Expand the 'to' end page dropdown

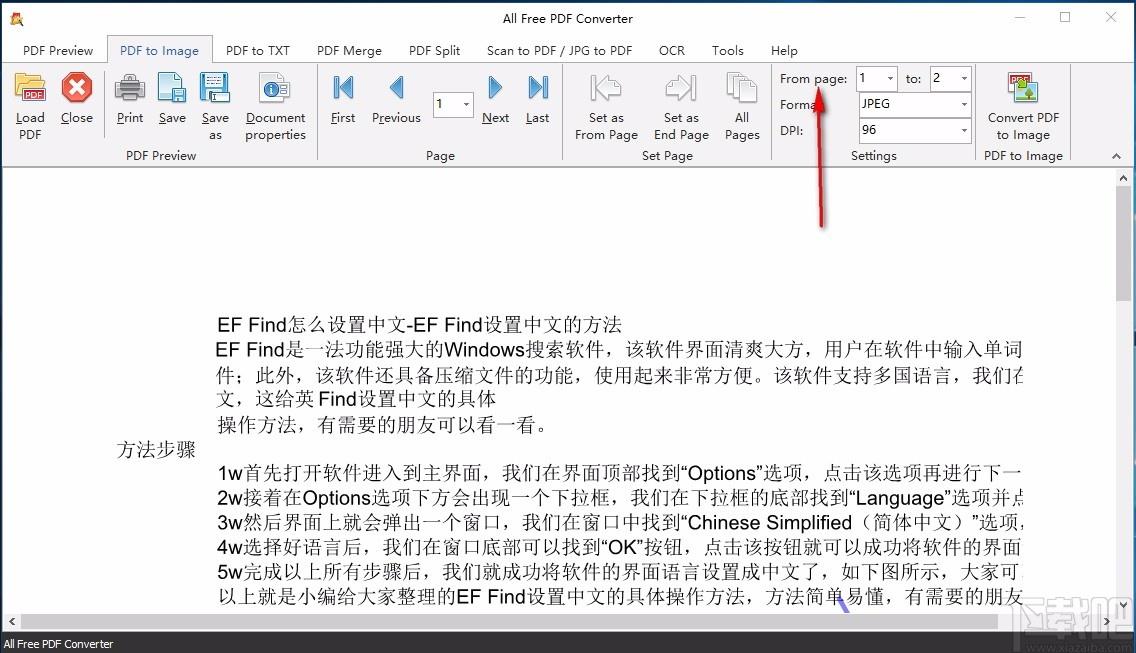(x=964, y=78)
